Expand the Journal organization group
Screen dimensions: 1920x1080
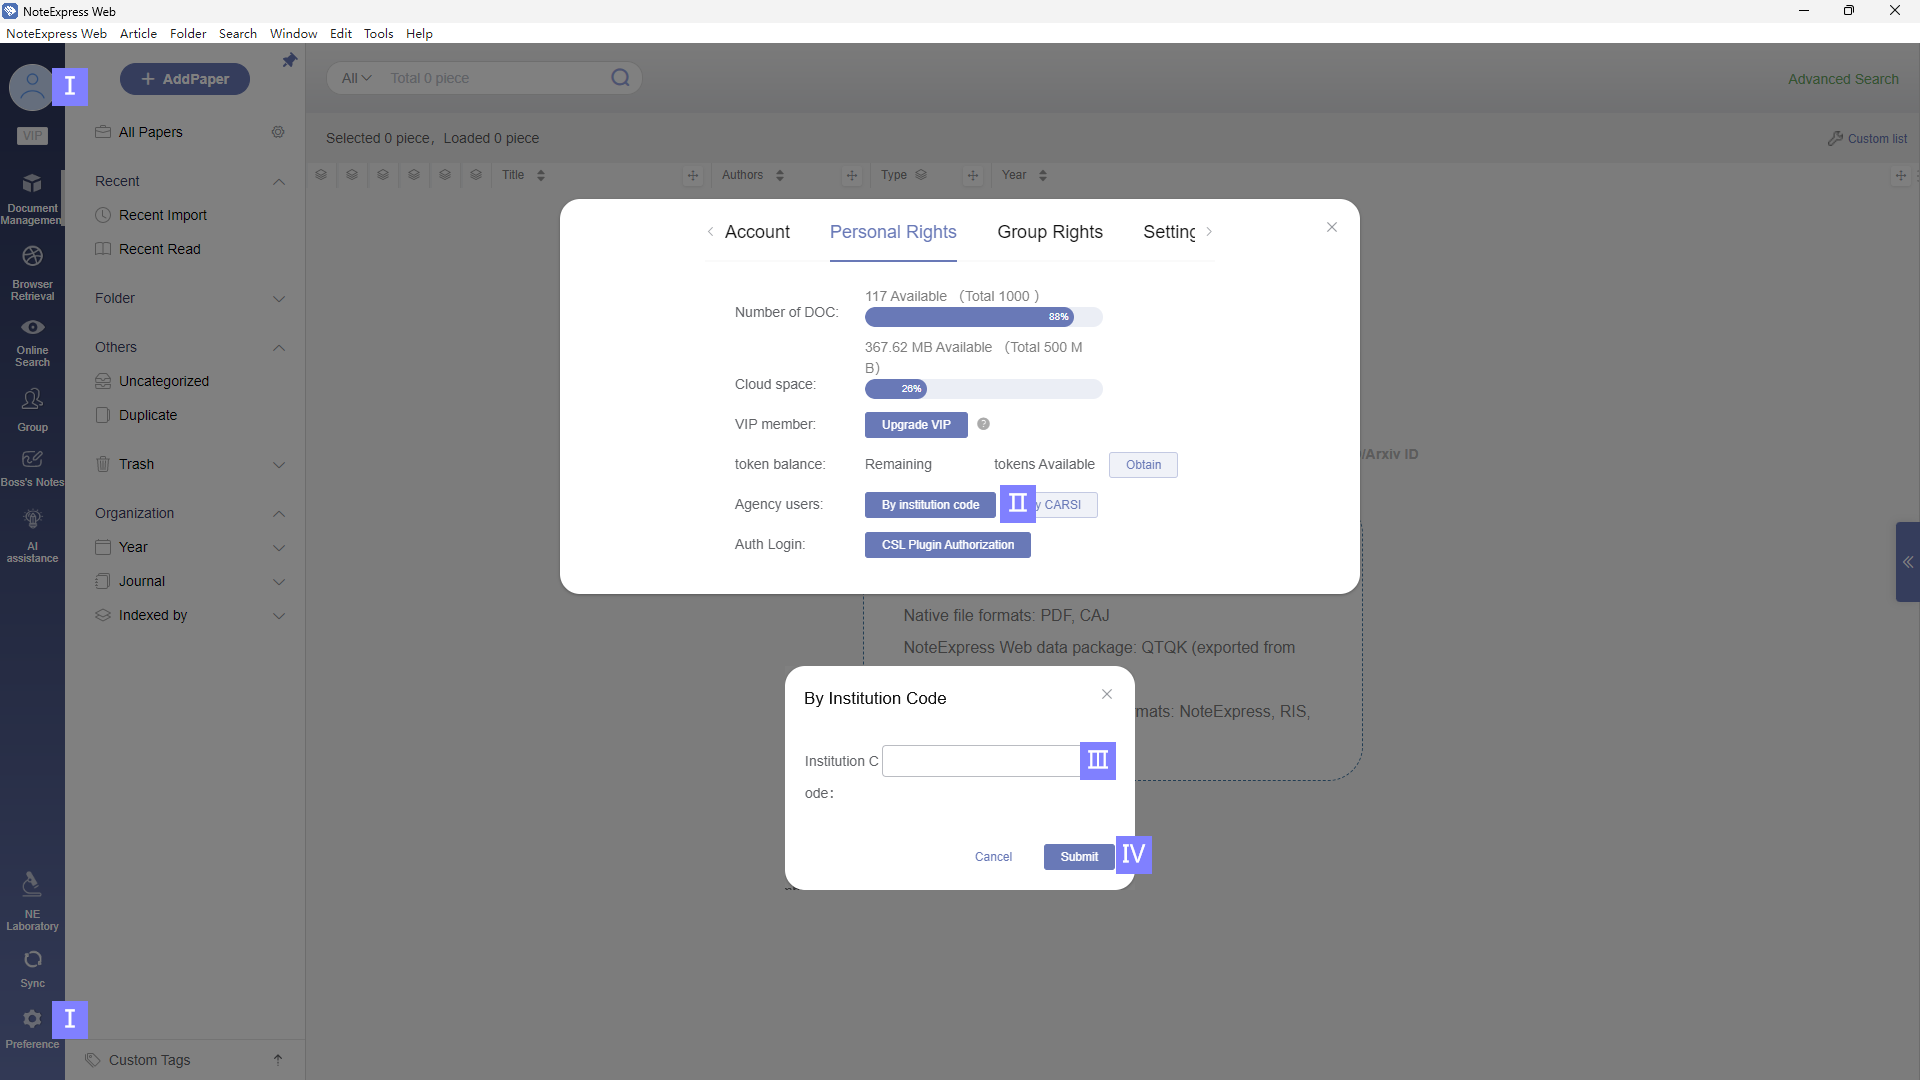coord(279,582)
